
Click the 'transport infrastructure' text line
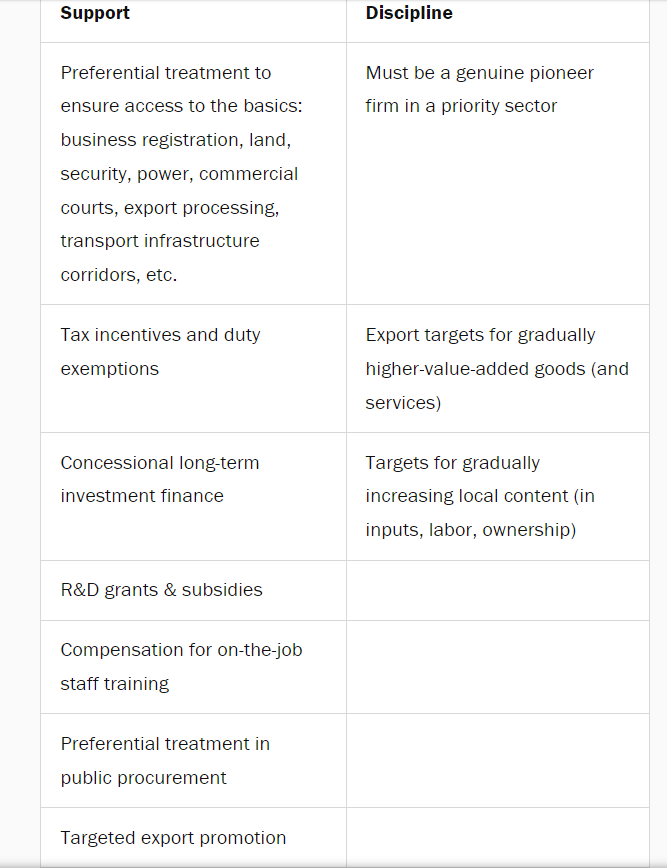[160, 241]
